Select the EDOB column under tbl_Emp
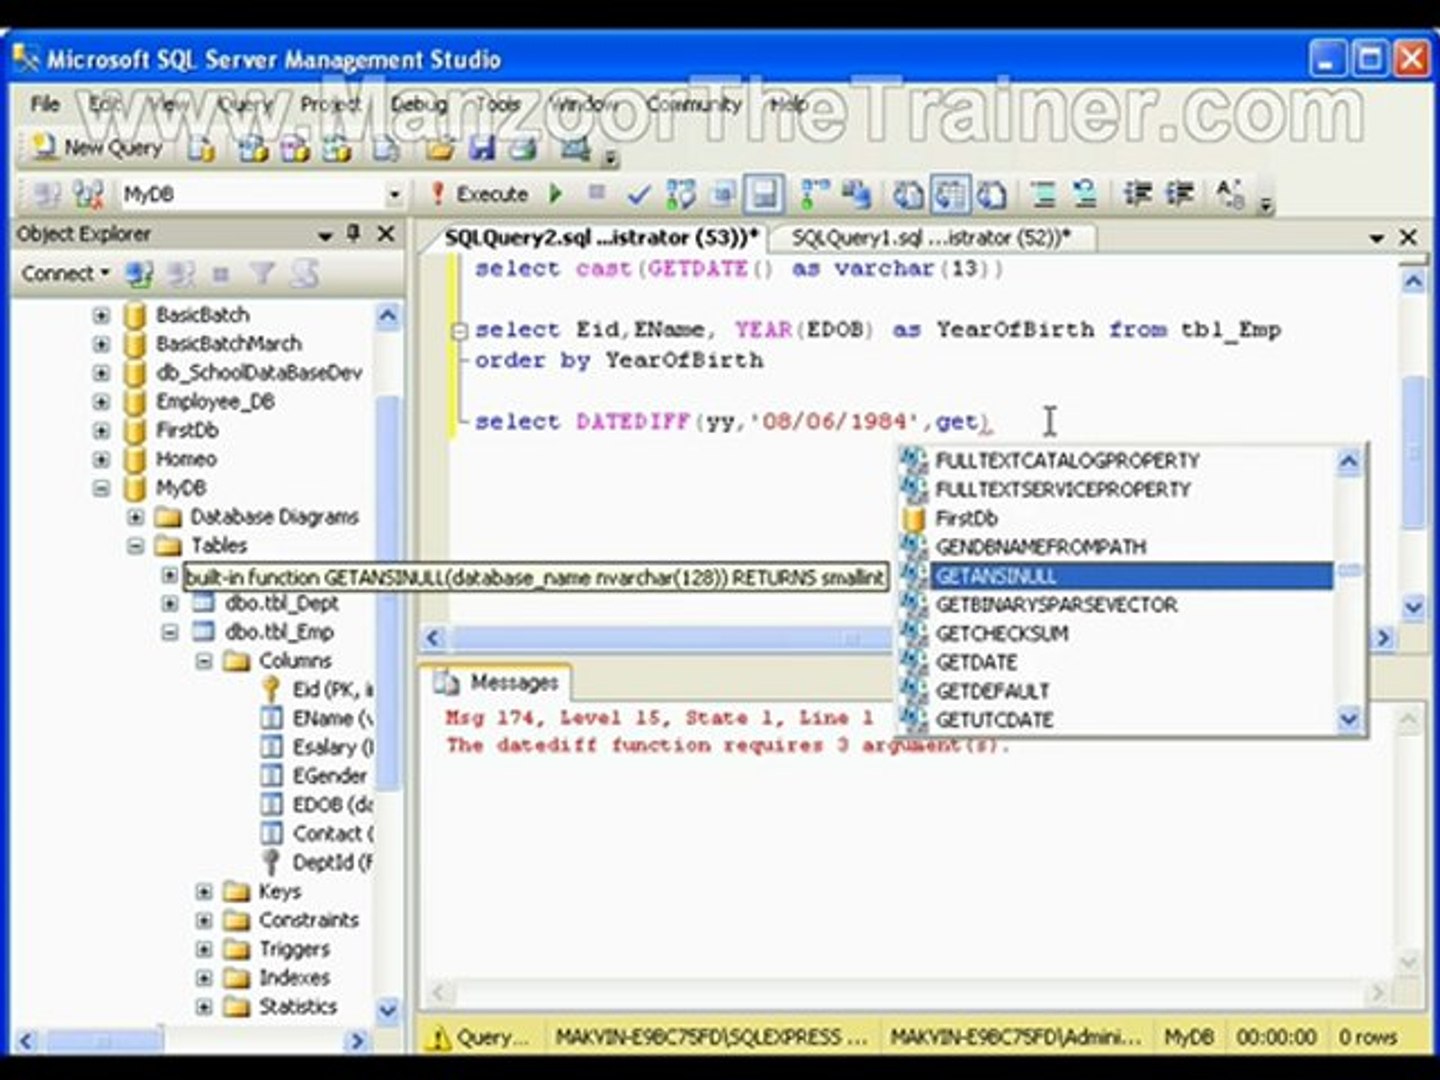This screenshot has width=1440, height=1080. [x=333, y=805]
